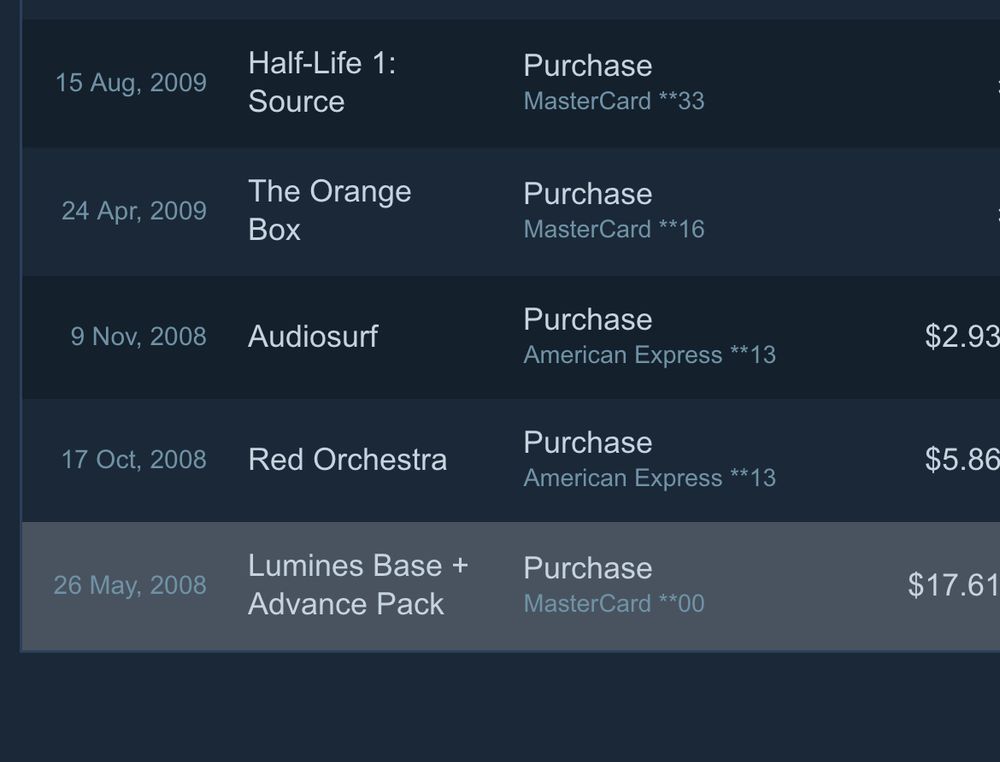Select the Lumines Base + Advance Pack row
The height and width of the screenshot is (762, 1000).
358,585
